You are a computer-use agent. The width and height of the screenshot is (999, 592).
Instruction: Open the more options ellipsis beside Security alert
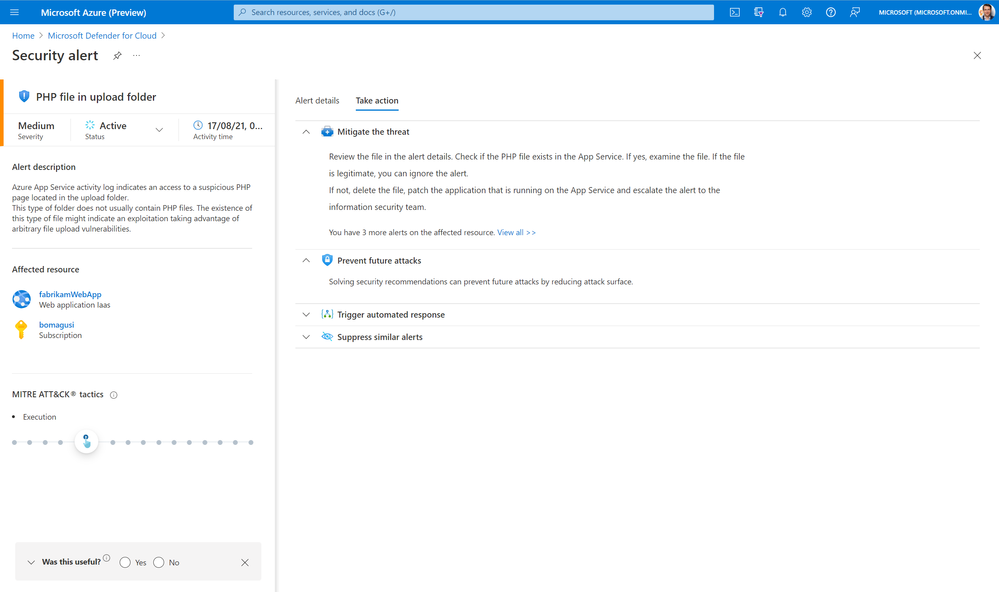(x=136, y=55)
